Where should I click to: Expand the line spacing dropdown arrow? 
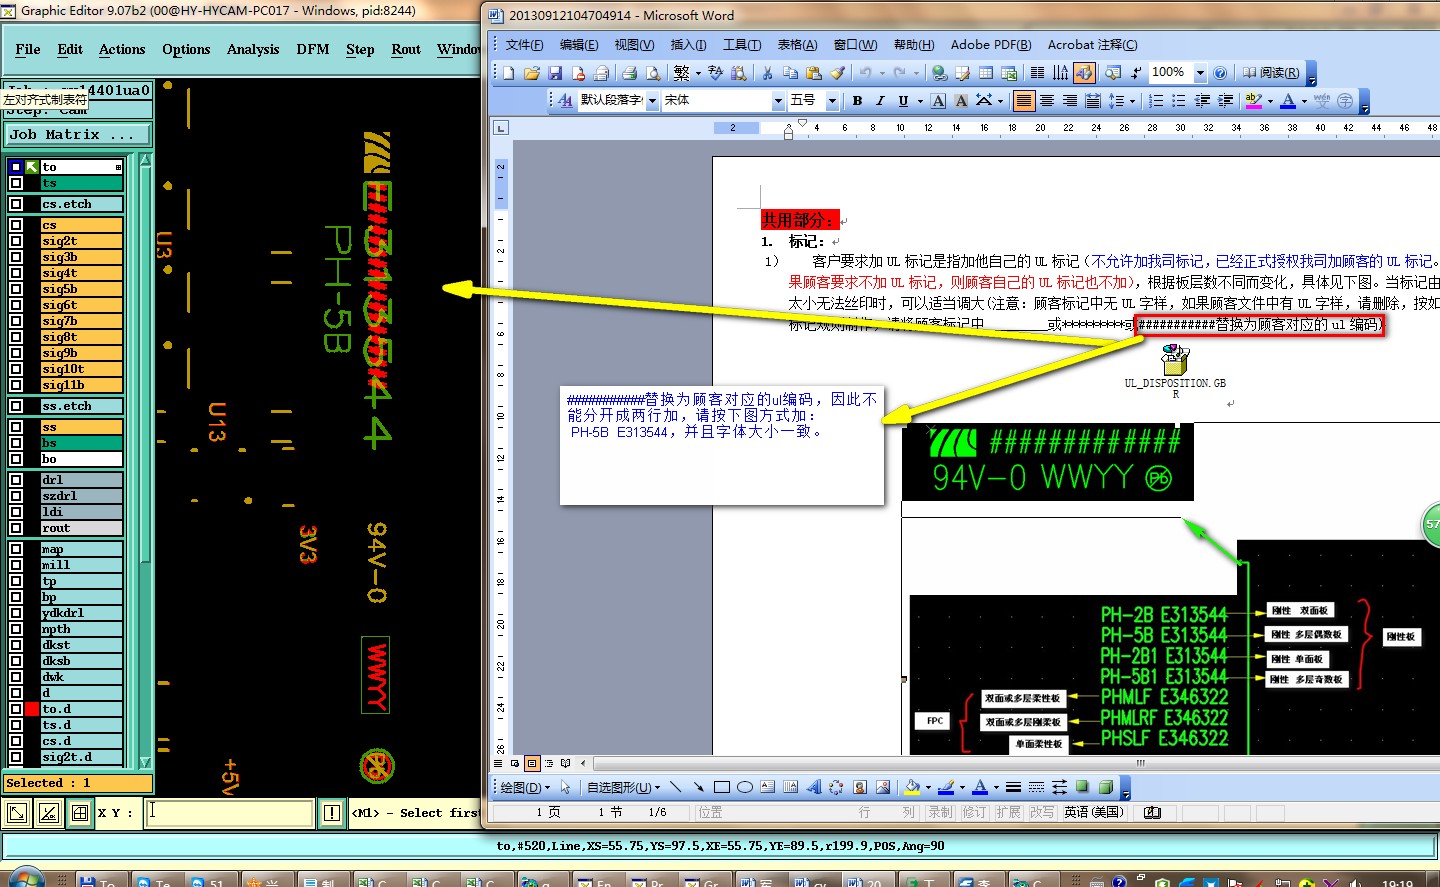point(1132,101)
